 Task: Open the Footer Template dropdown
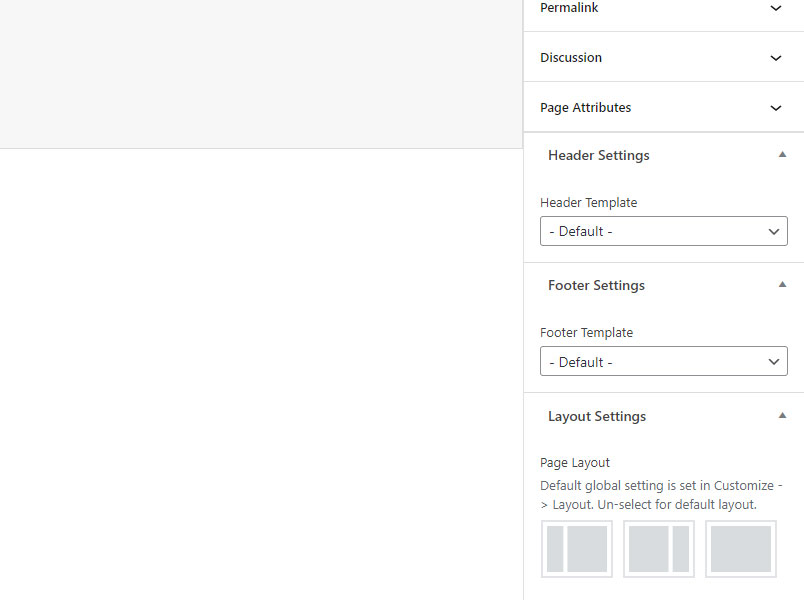664,362
